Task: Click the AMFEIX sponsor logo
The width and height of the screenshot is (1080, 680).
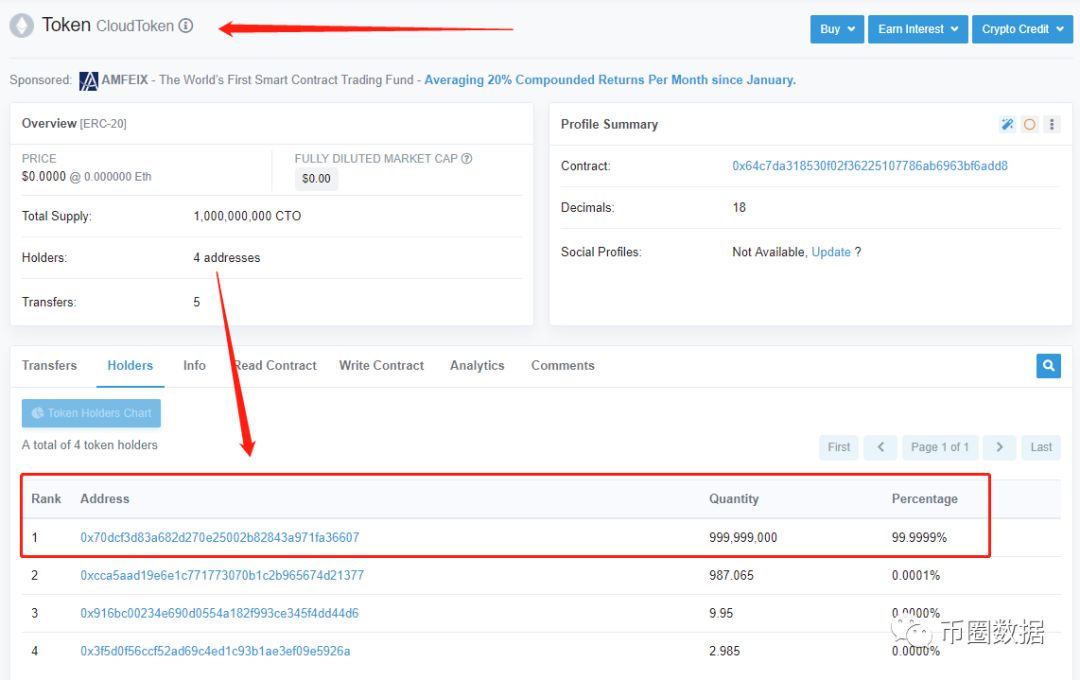Action: [88, 81]
